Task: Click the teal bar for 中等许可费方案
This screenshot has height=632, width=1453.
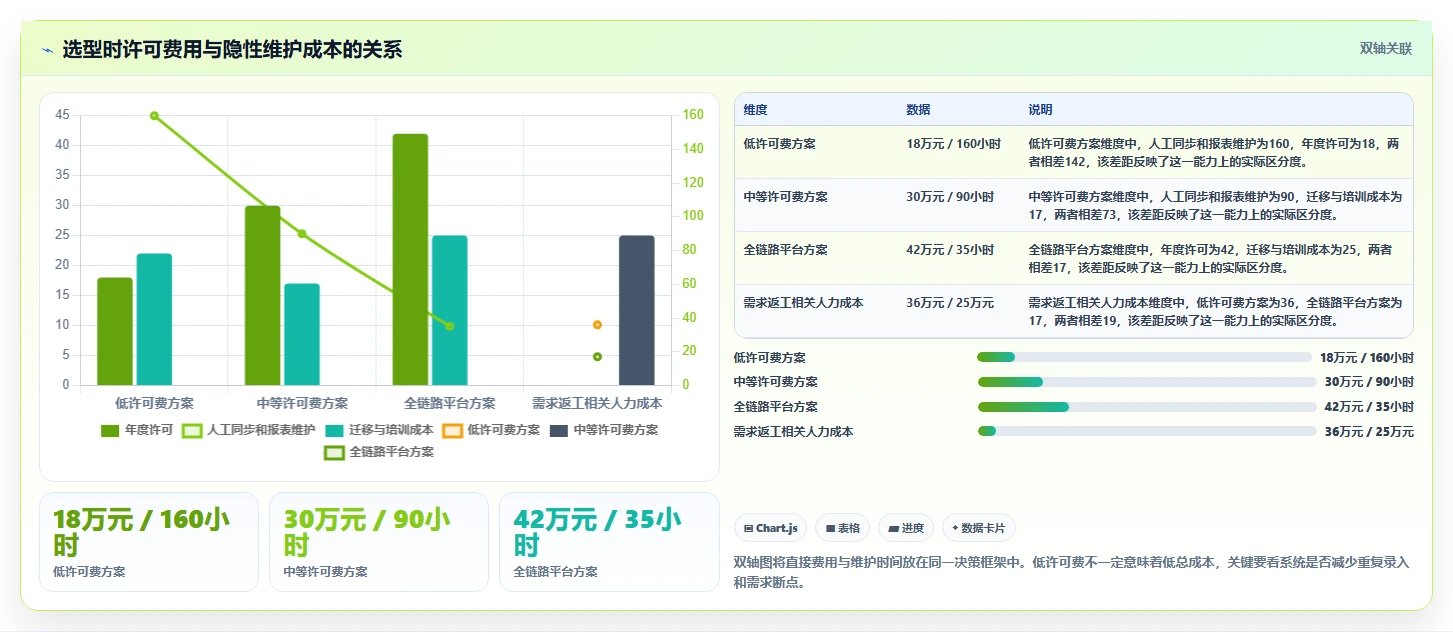Action: [x=302, y=334]
